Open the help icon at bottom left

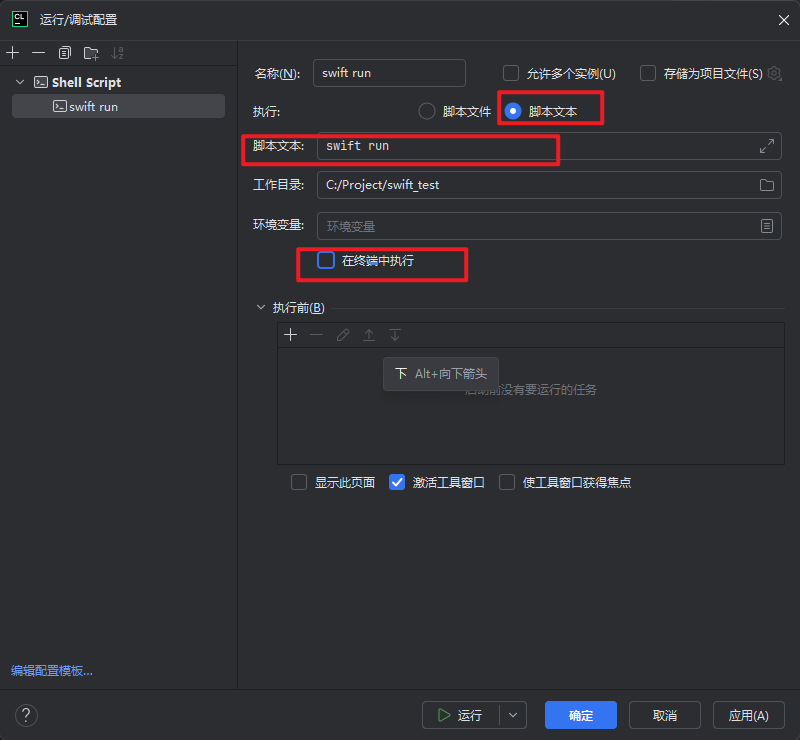tap(26, 715)
